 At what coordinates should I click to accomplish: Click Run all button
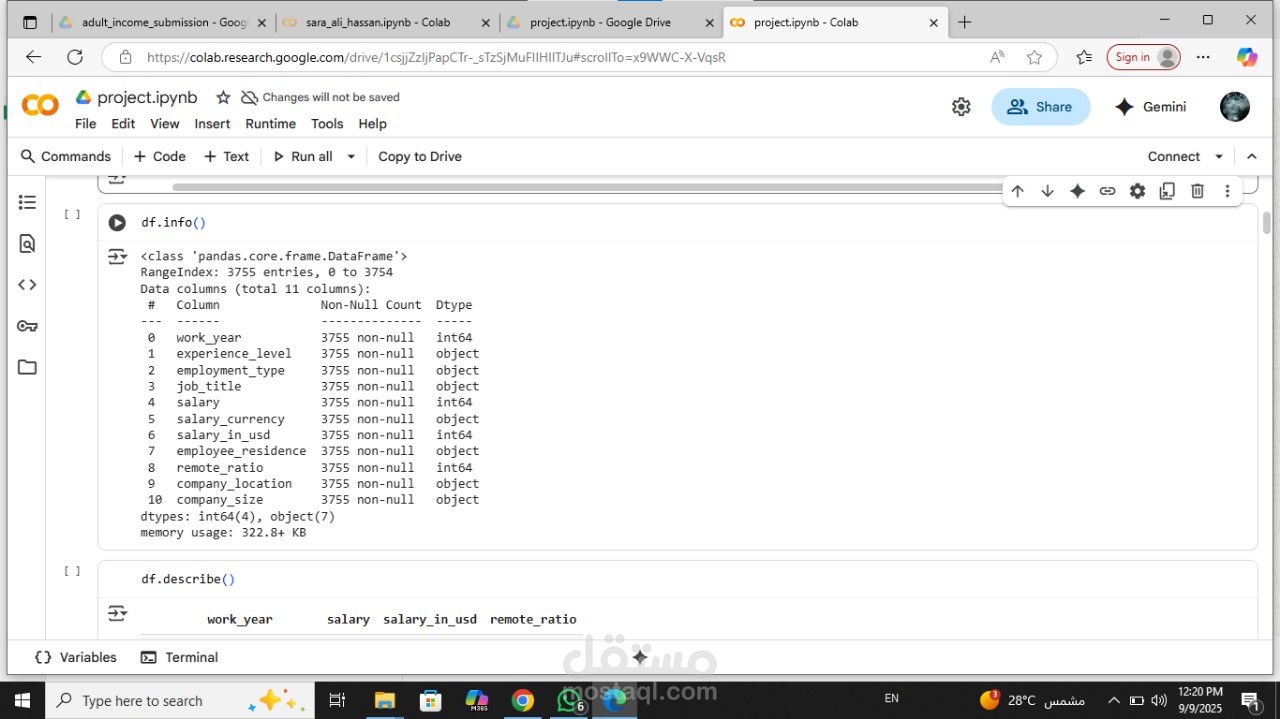click(x=303, y=157)
